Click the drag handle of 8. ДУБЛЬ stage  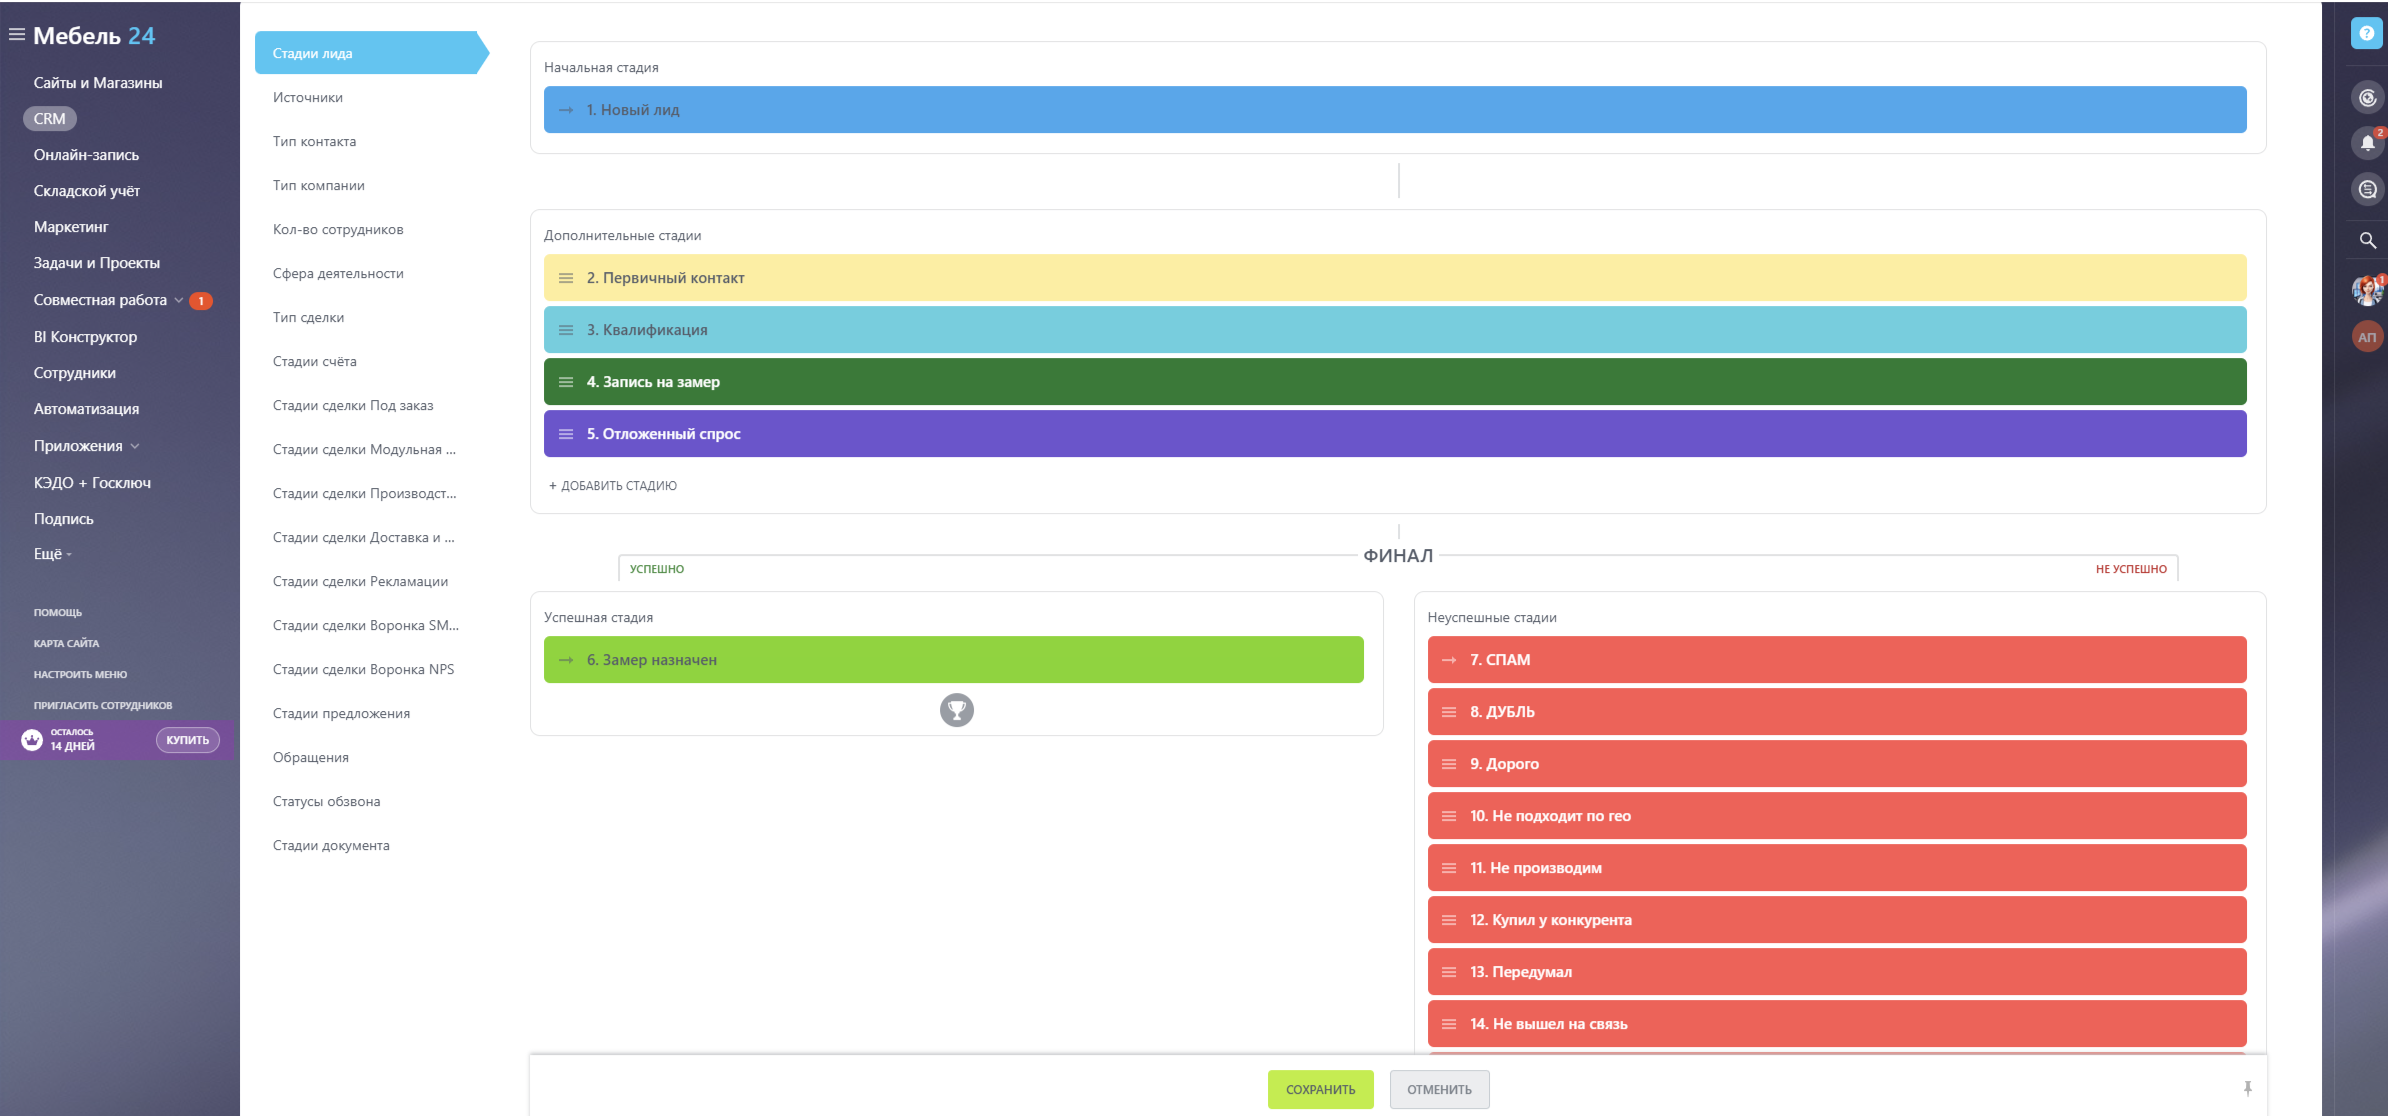pyautogui.click(x=1448, y=712)
